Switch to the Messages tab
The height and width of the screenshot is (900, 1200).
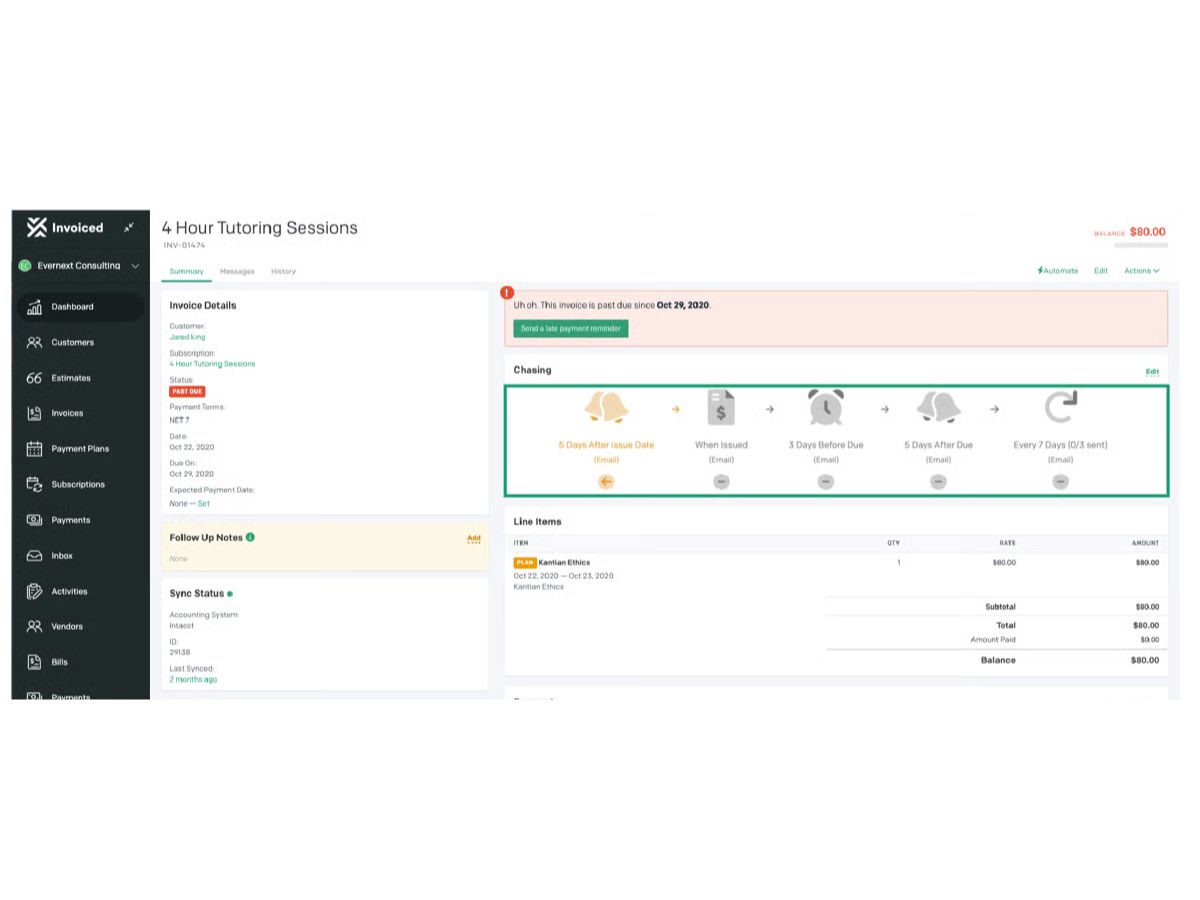pyautogui.click(x=237, y=271)
